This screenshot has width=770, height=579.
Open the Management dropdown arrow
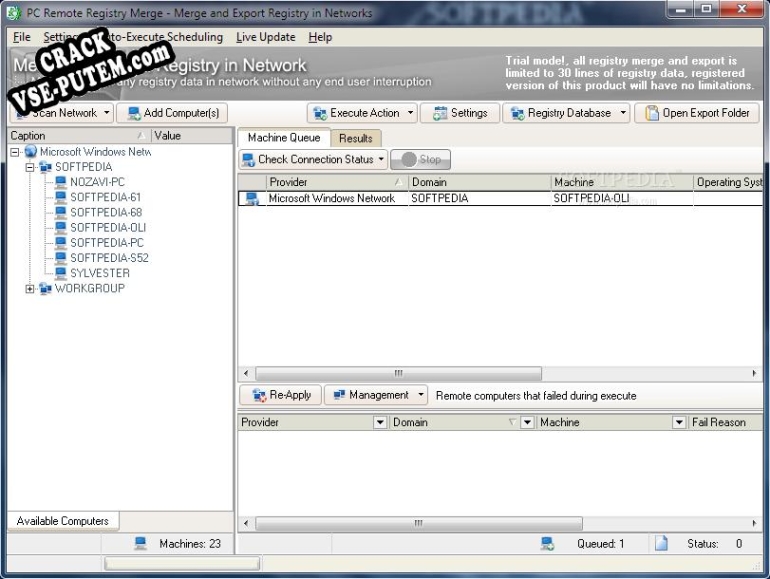coord(421,395)
